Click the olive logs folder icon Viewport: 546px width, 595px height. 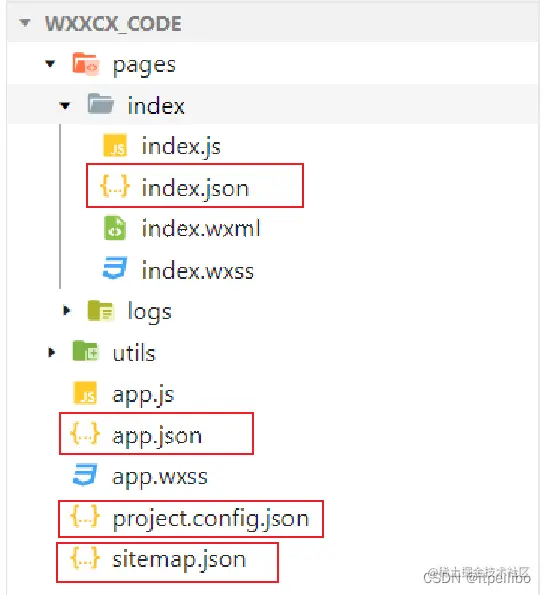click(x=101, y=311)
